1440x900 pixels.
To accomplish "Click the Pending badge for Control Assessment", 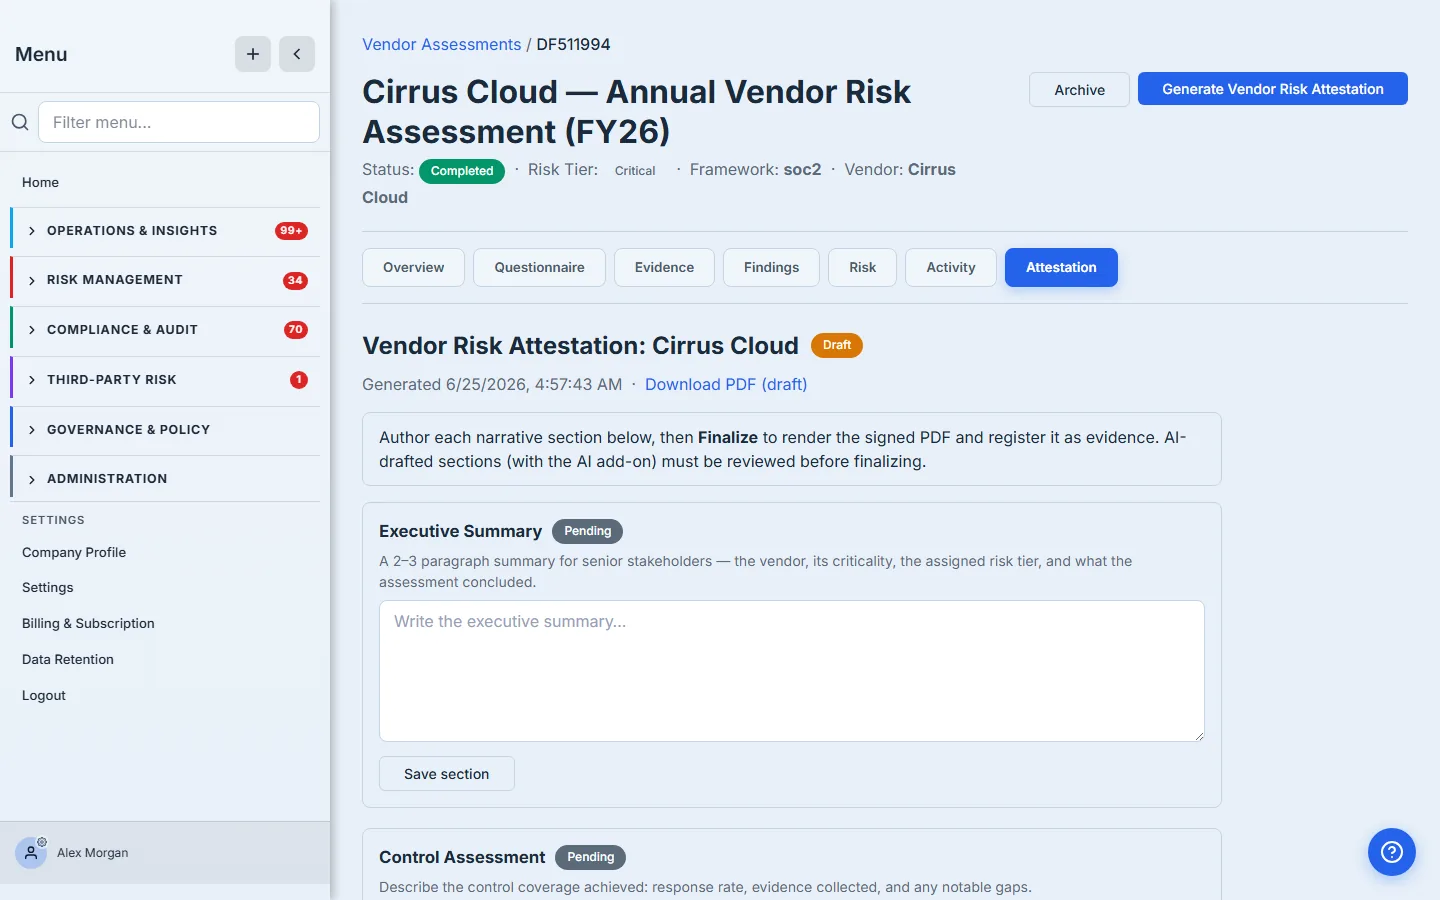I will coord(590,857).
